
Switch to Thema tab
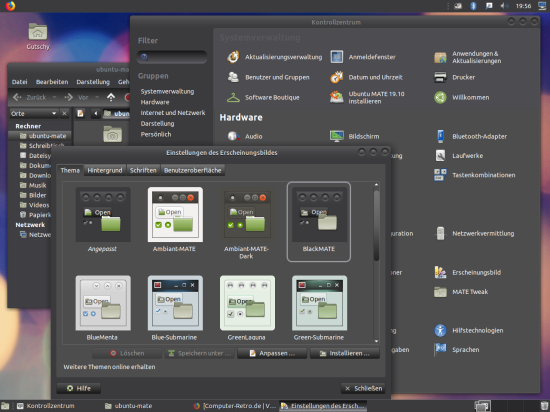pos(70,170)
